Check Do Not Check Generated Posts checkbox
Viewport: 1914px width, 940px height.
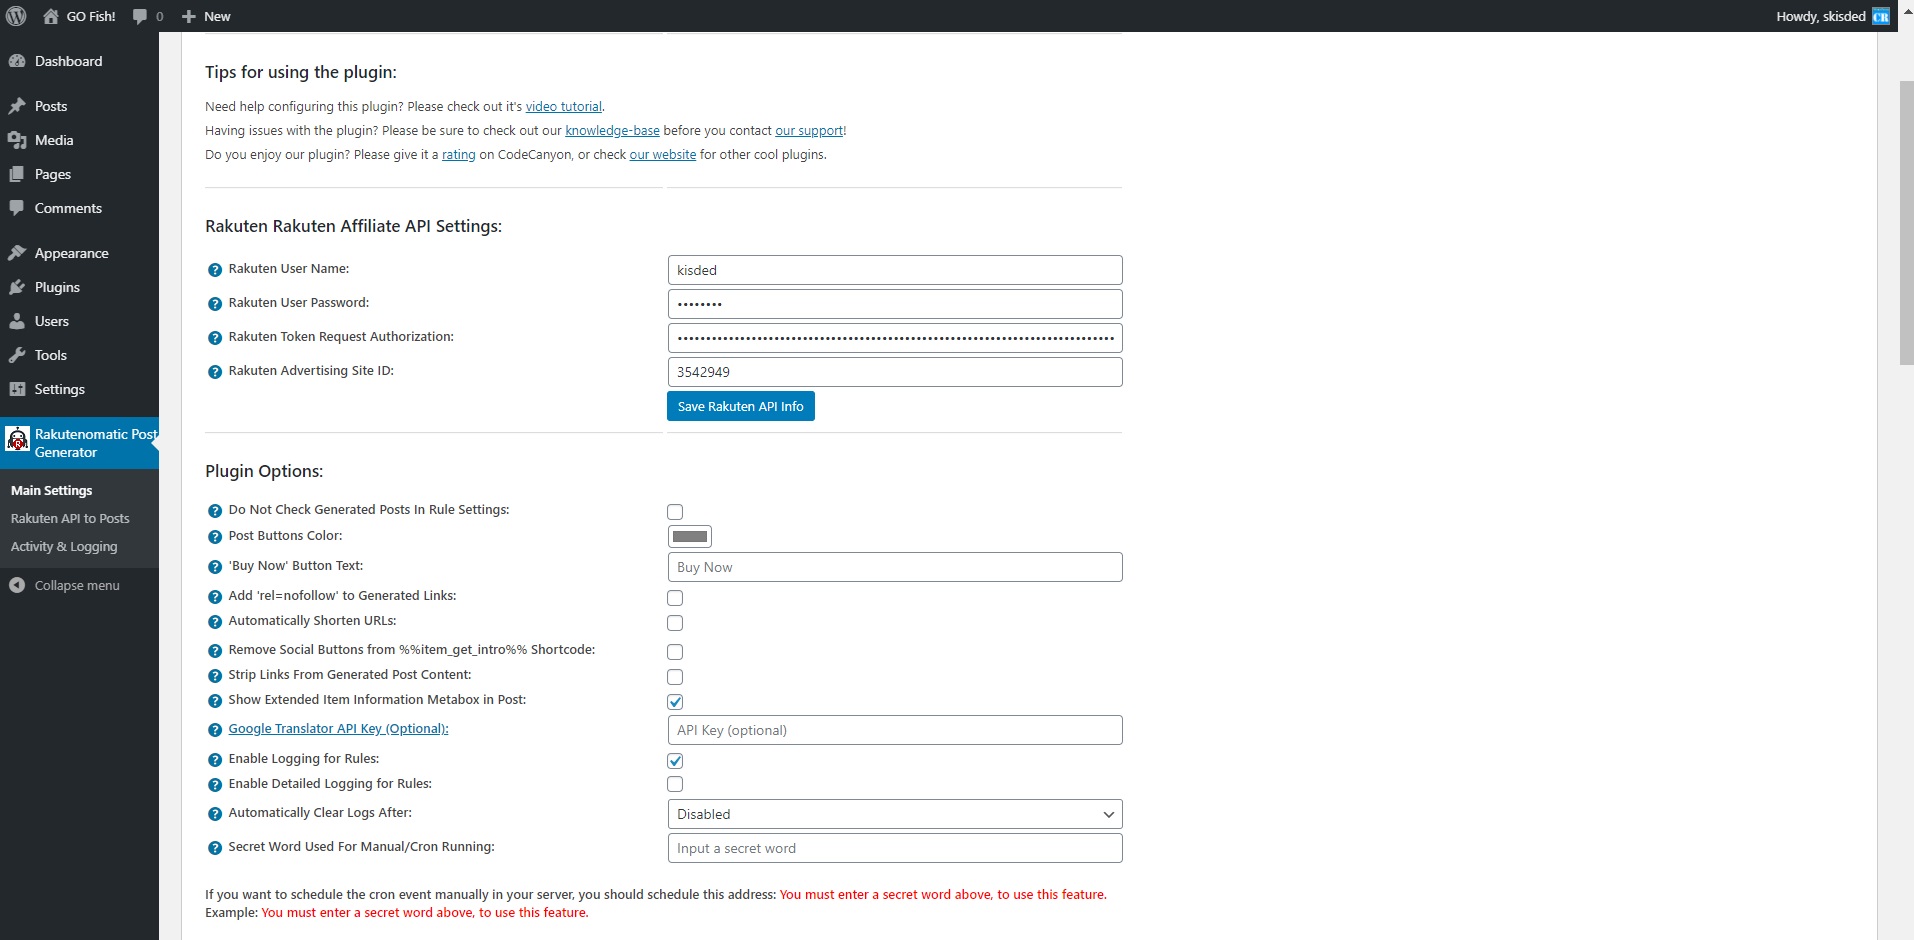[x=675, y=512]
